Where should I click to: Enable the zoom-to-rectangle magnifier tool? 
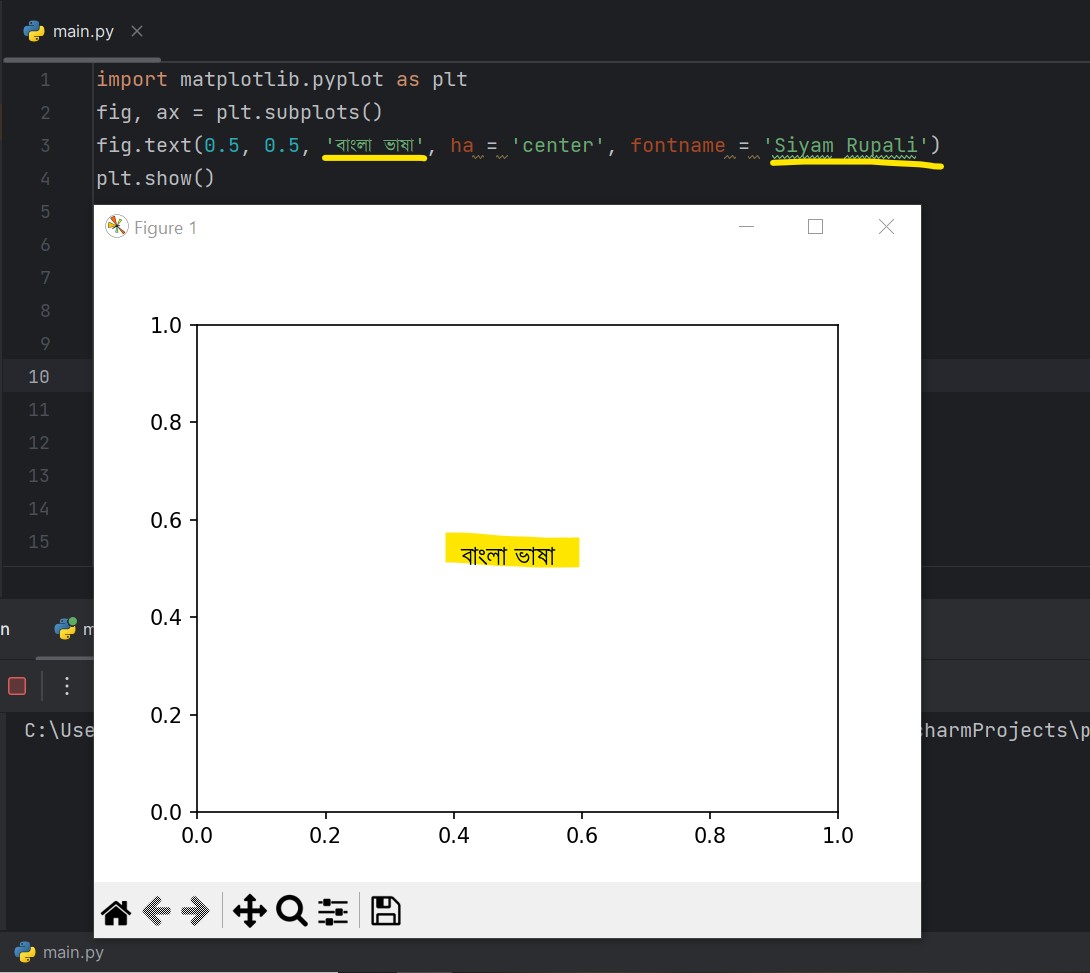coord(291,911)
